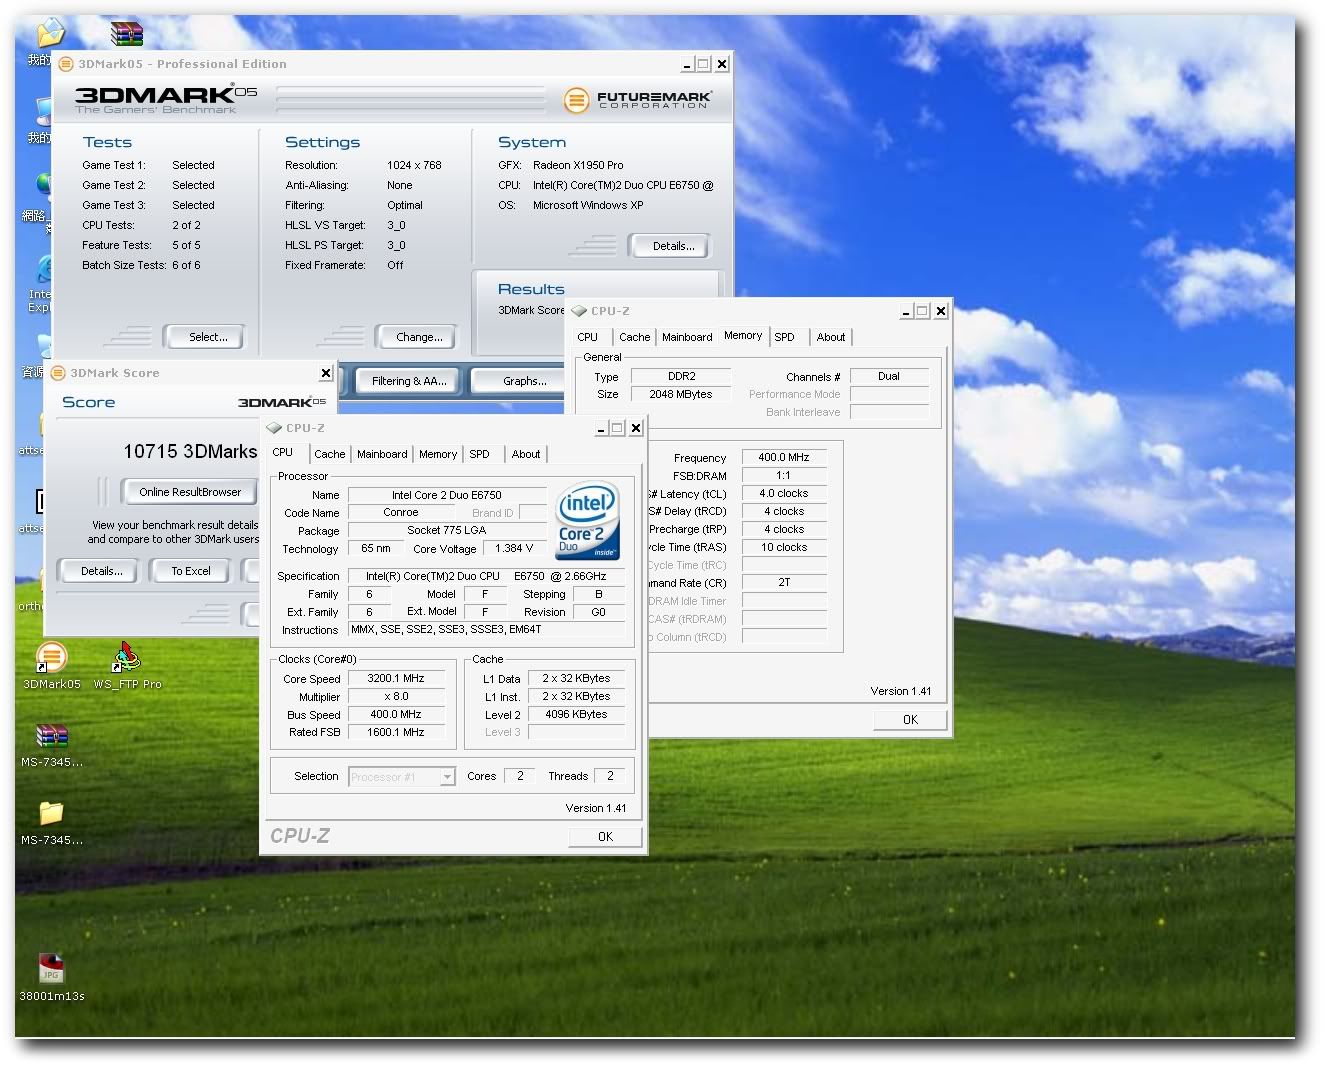Click the 3DMark Score window title icon
The width and height of the screenshot is (1324, 1068).
pos(58,373)
